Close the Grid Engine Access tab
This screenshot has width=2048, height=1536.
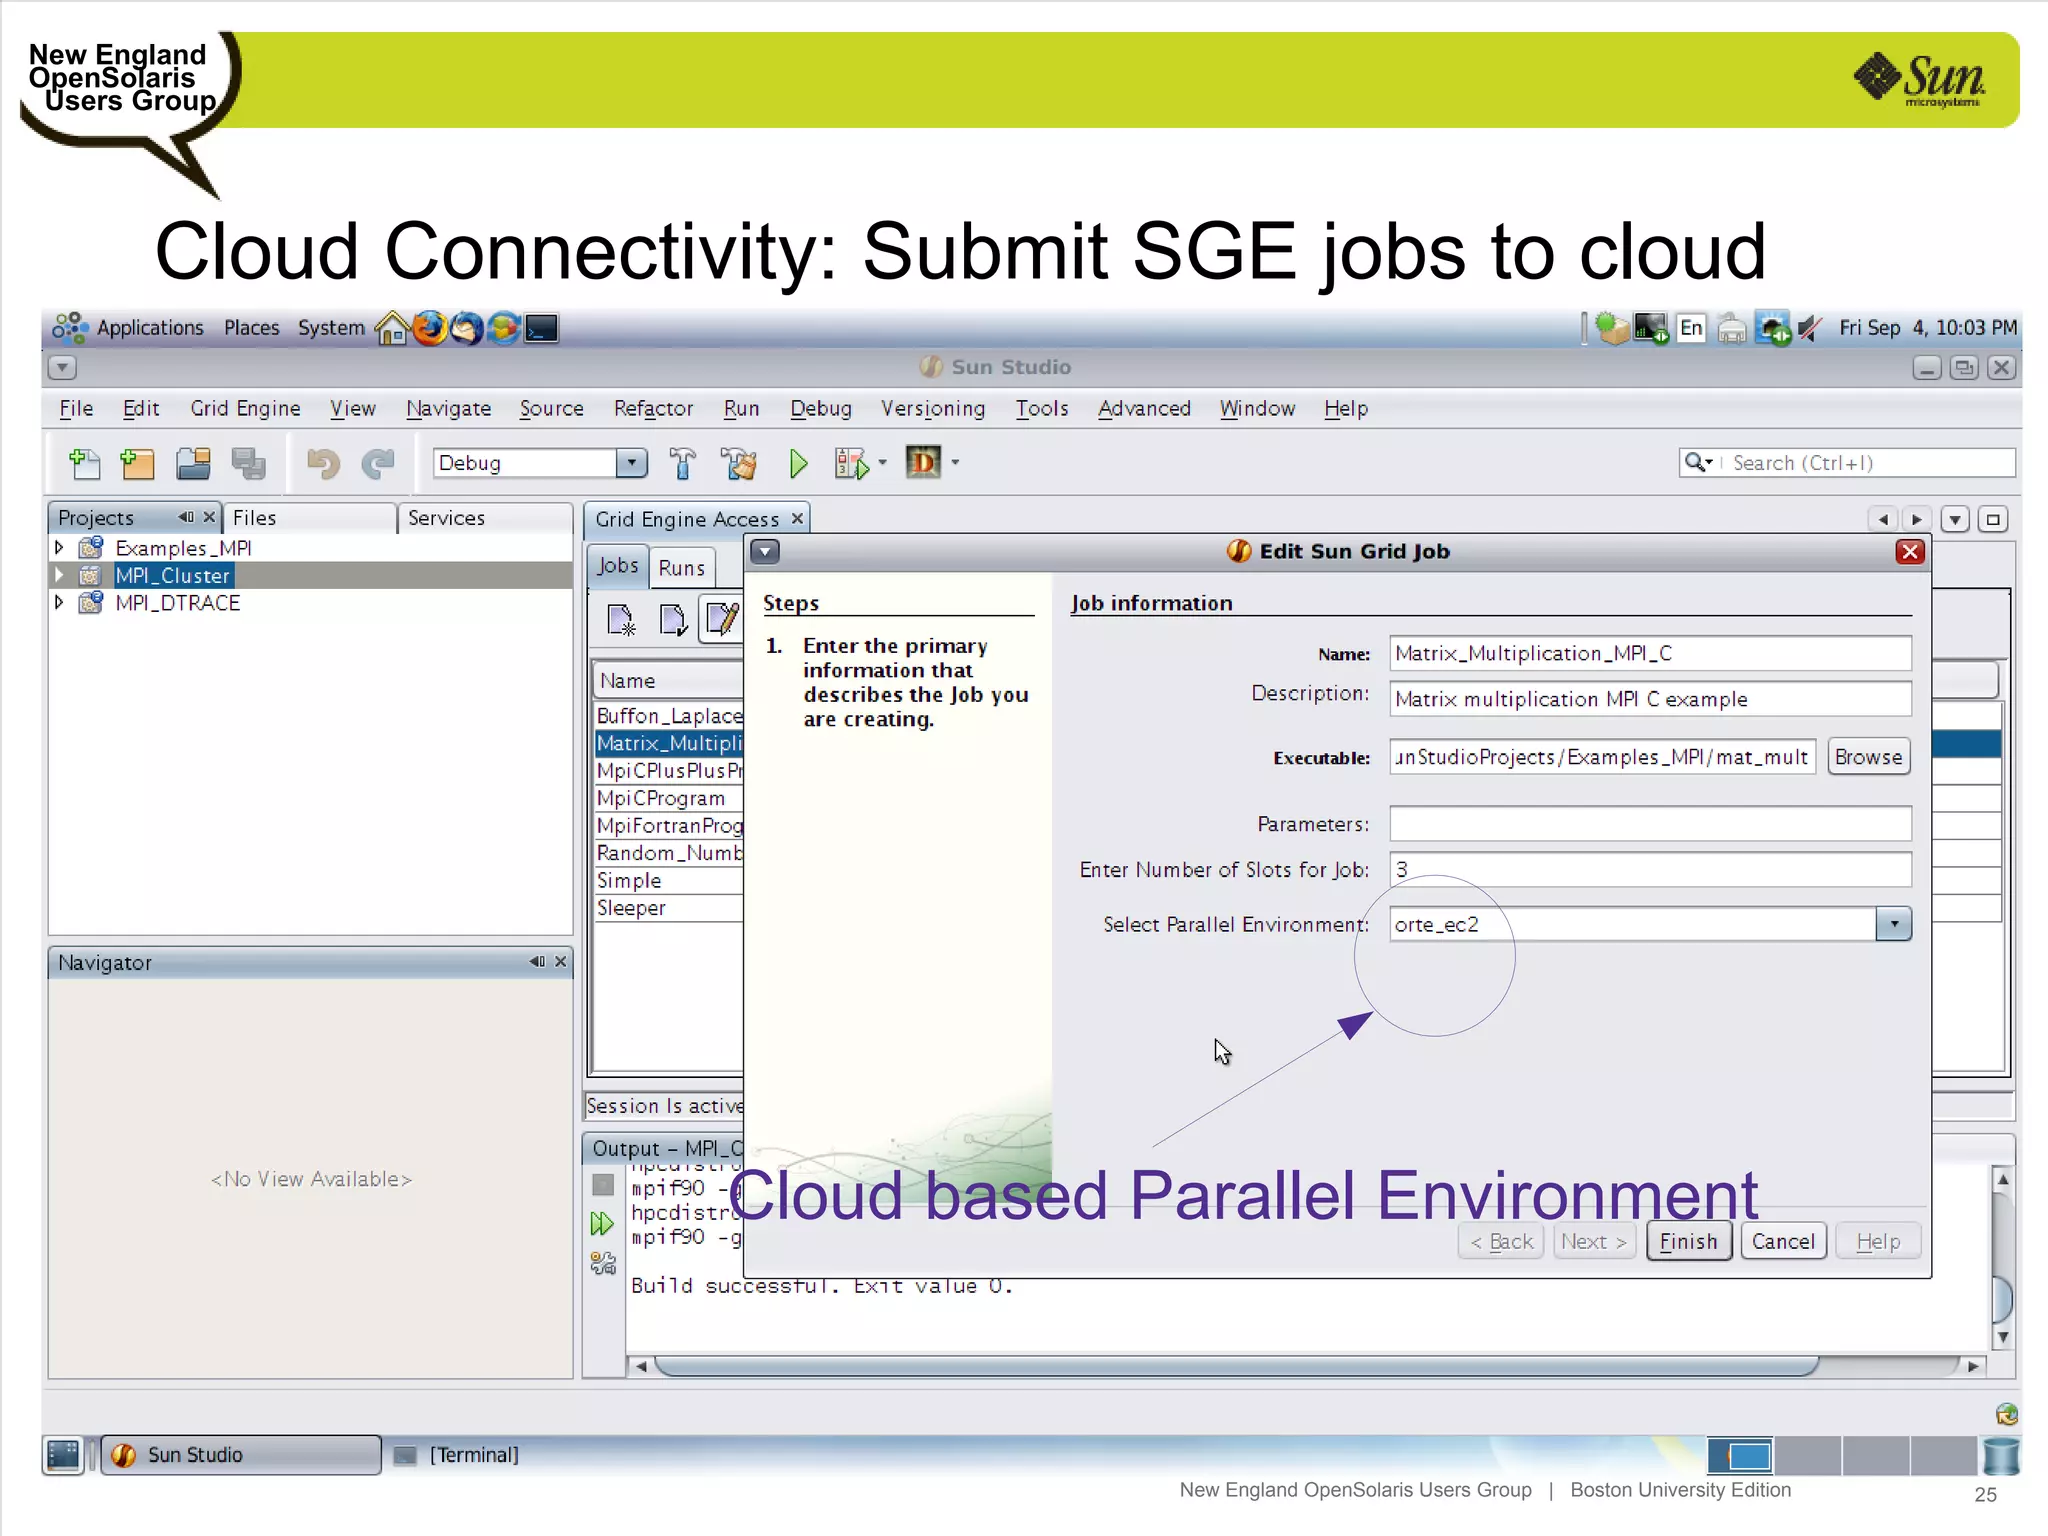[x=797, y=518]
